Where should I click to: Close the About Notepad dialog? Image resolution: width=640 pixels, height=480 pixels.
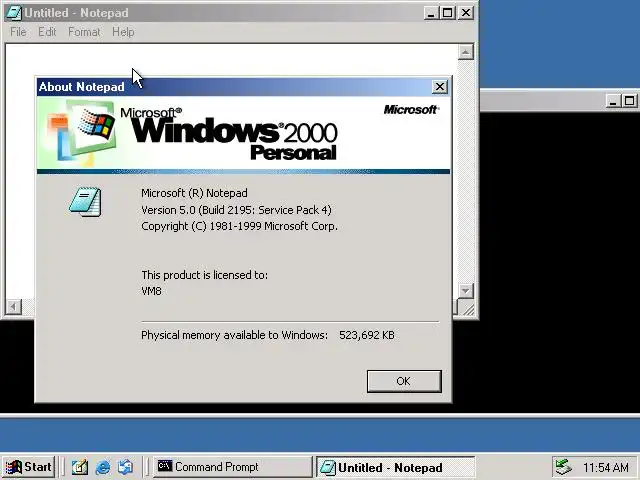(x=440, y=87)
